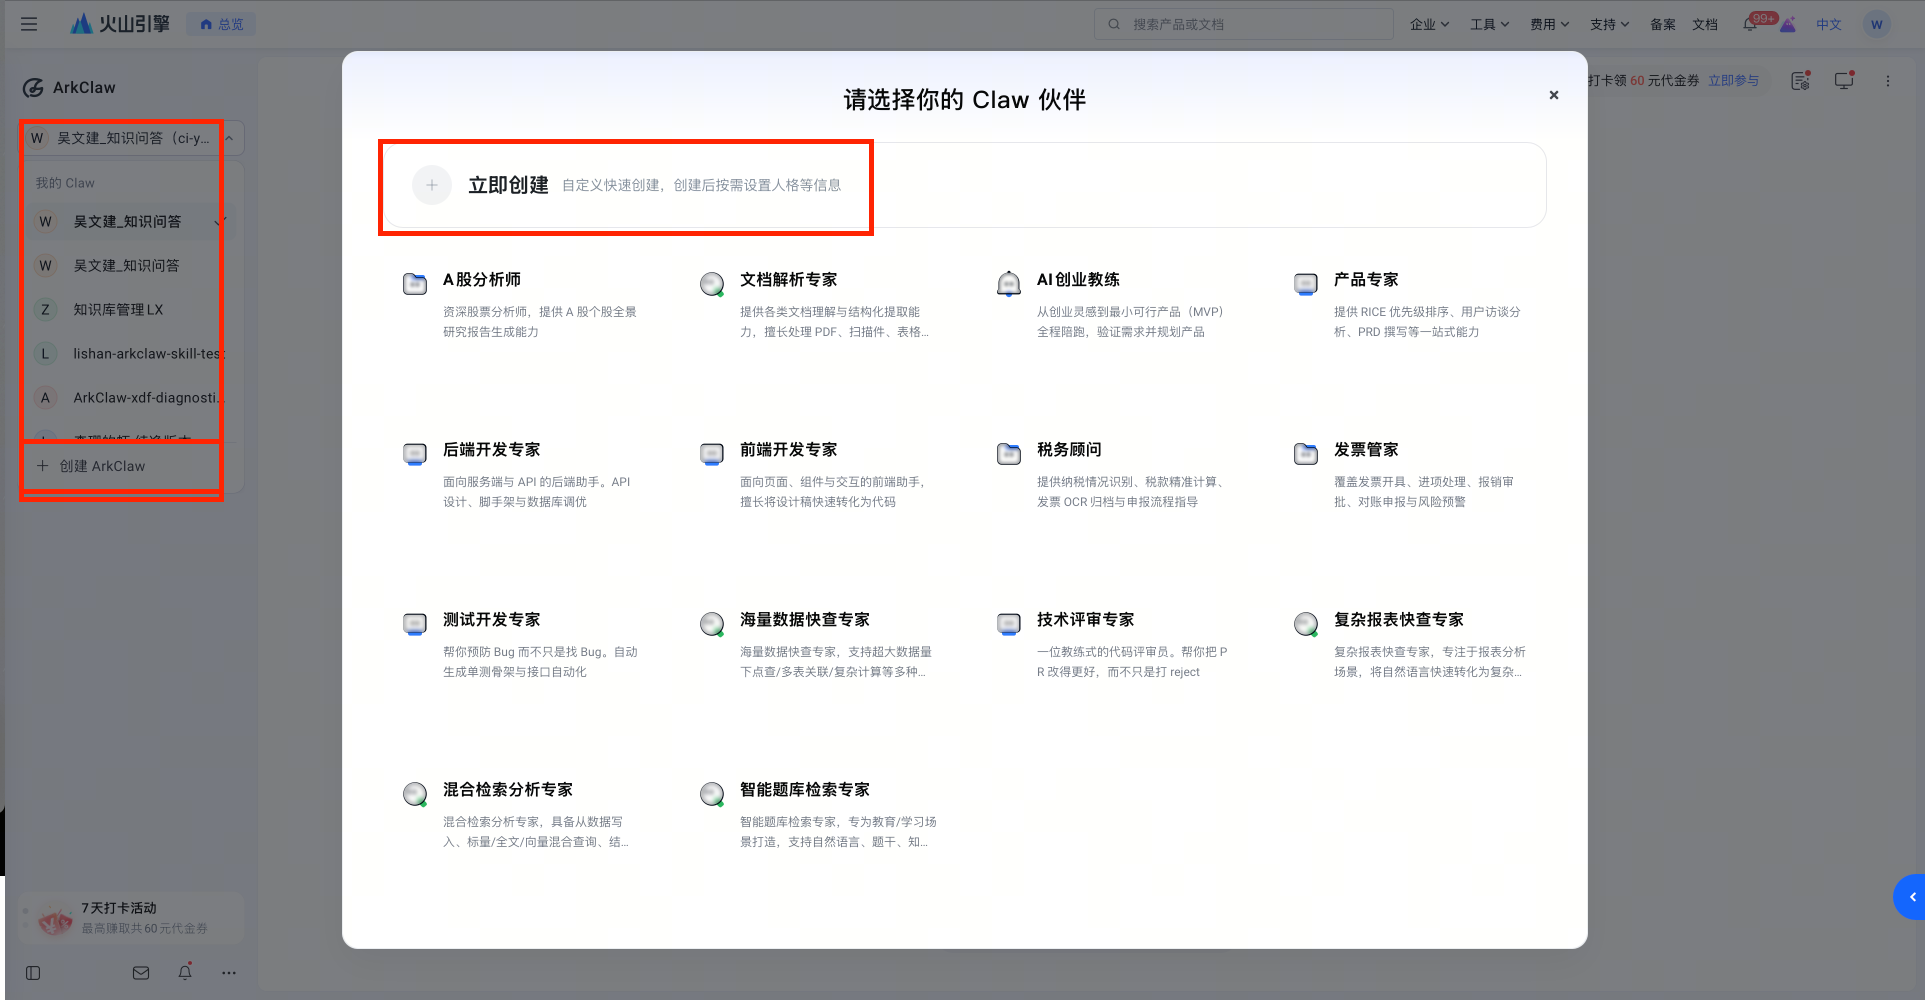Close the Claw 伙伴 selection dialog
The image size is (1925, 1000).
click(x=1554, y=95)
